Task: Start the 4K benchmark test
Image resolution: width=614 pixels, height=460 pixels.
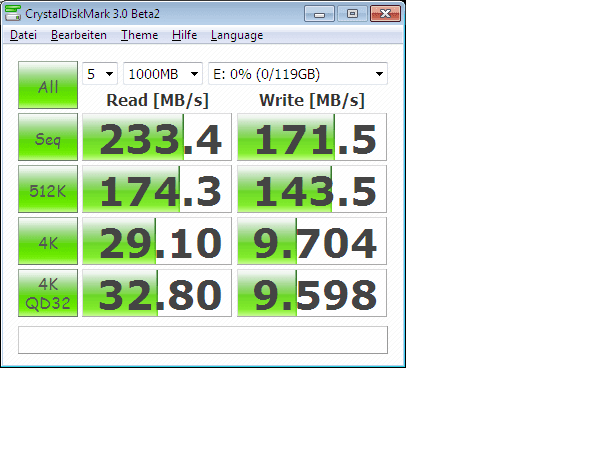Action: [x=48, y=241]
